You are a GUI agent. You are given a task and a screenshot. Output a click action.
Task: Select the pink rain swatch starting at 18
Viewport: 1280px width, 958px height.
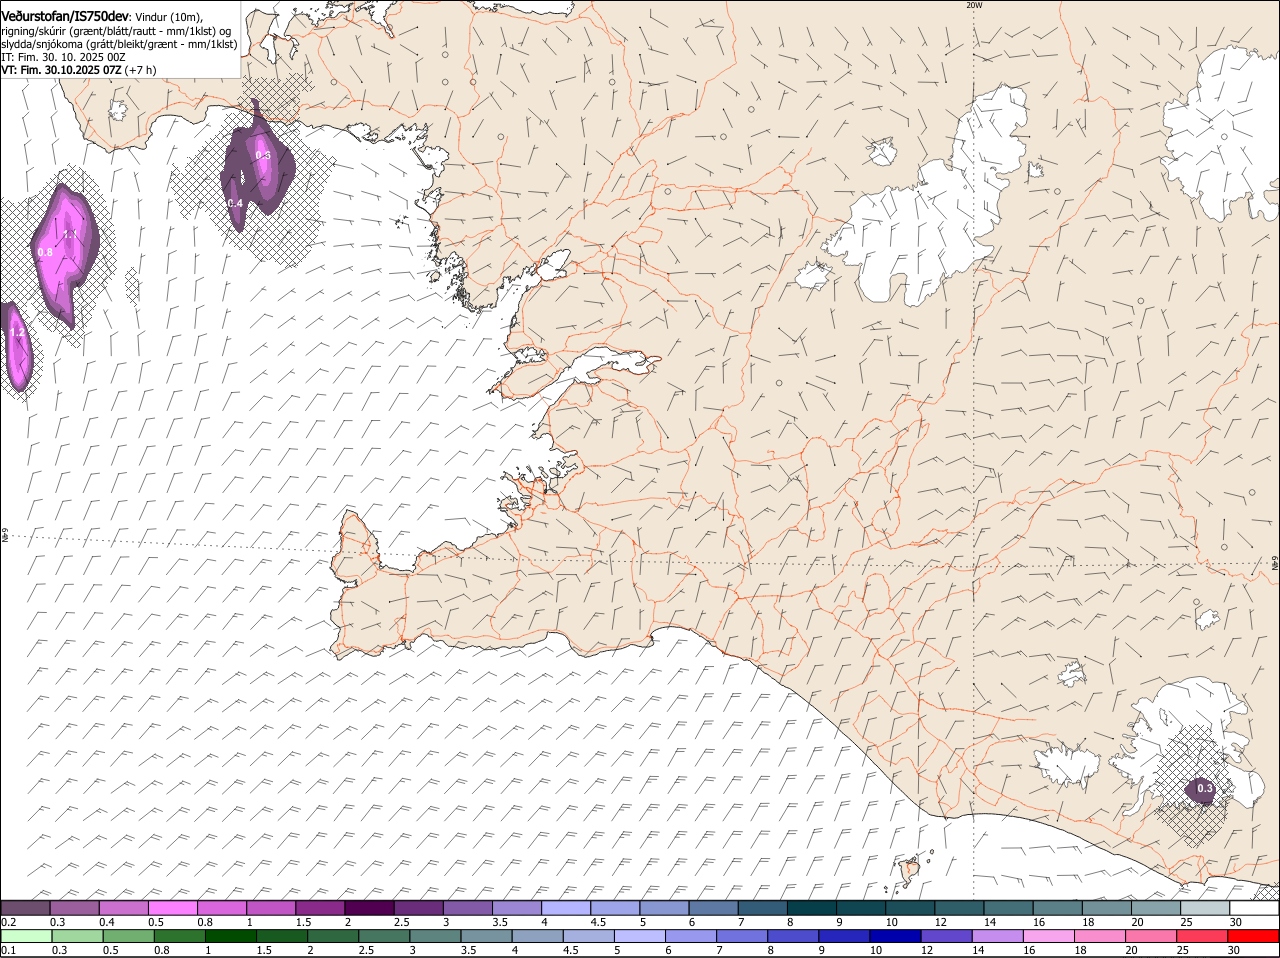click(x=1100, y=936)
